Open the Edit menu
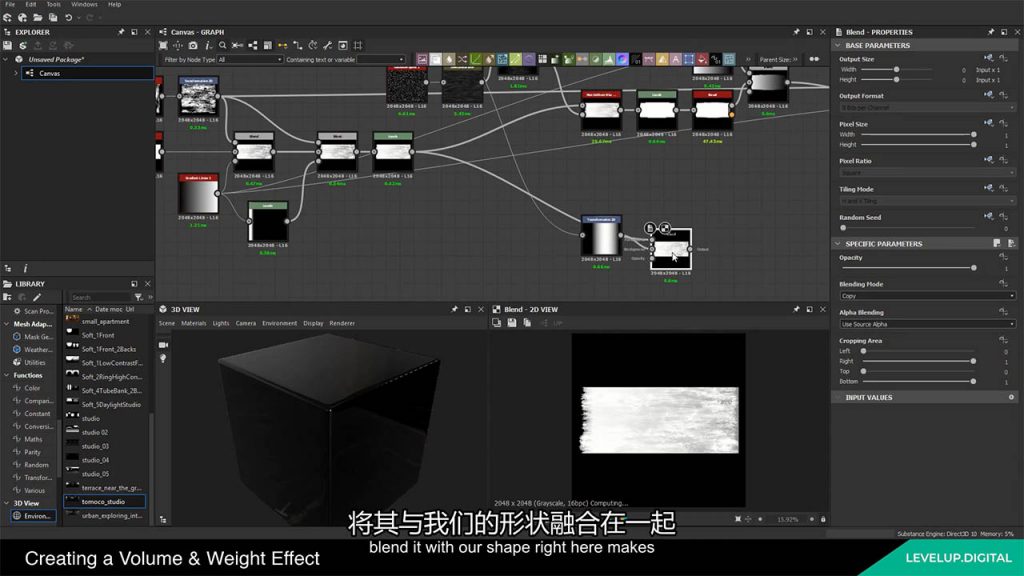Image resolution: width=1024 pixels, height=576 pixels. coord(31,4)
